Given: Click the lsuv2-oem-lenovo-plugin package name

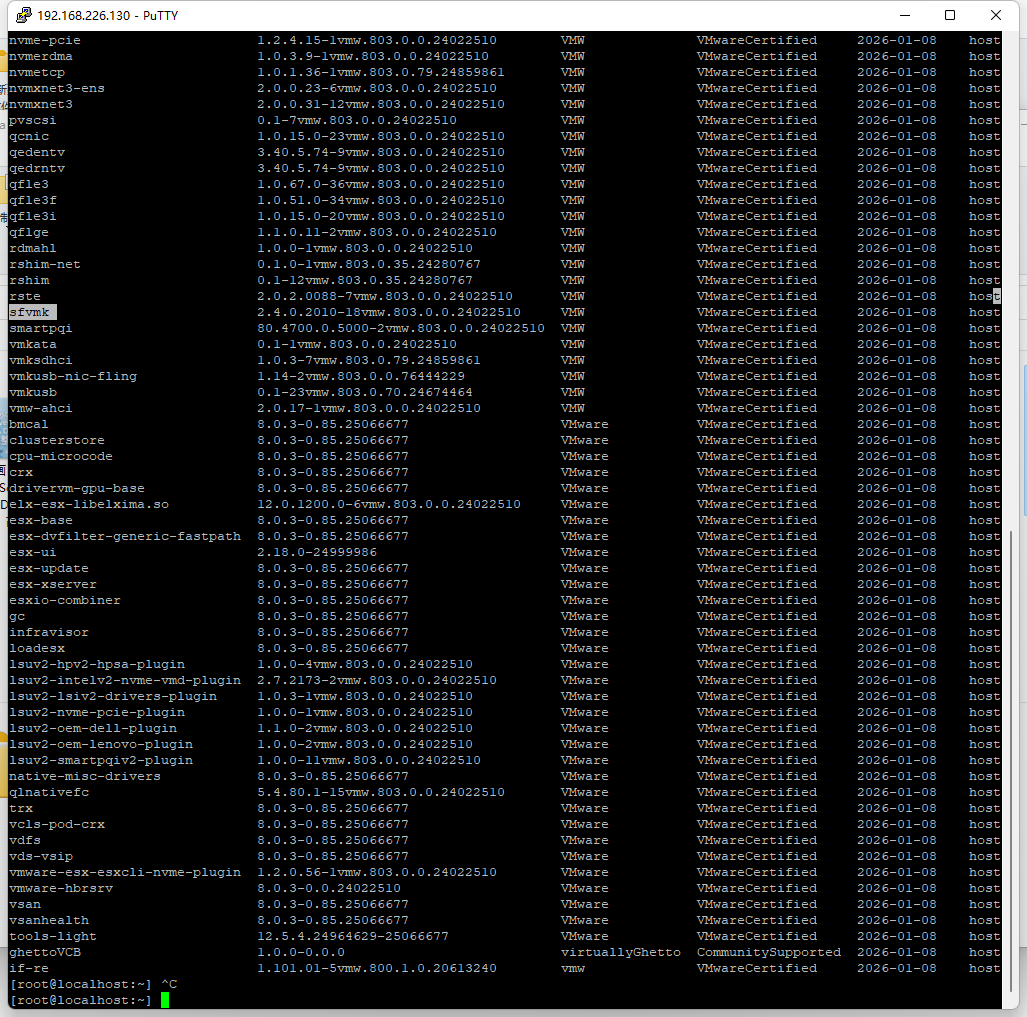Looking at the screenshot, I should [101, 745].
